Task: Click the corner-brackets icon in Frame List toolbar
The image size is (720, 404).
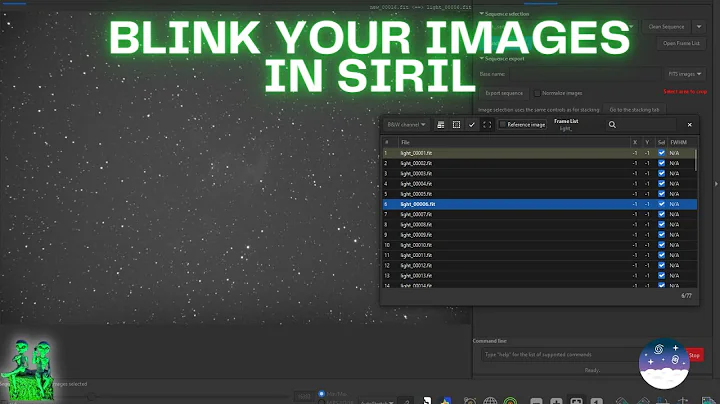Action: point(487,125)
